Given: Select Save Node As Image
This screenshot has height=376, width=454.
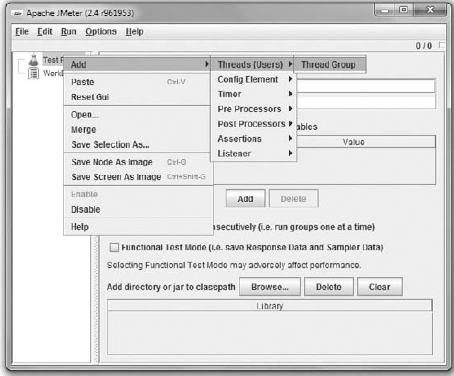Looking at the screenshot, I should pos(137,162).
